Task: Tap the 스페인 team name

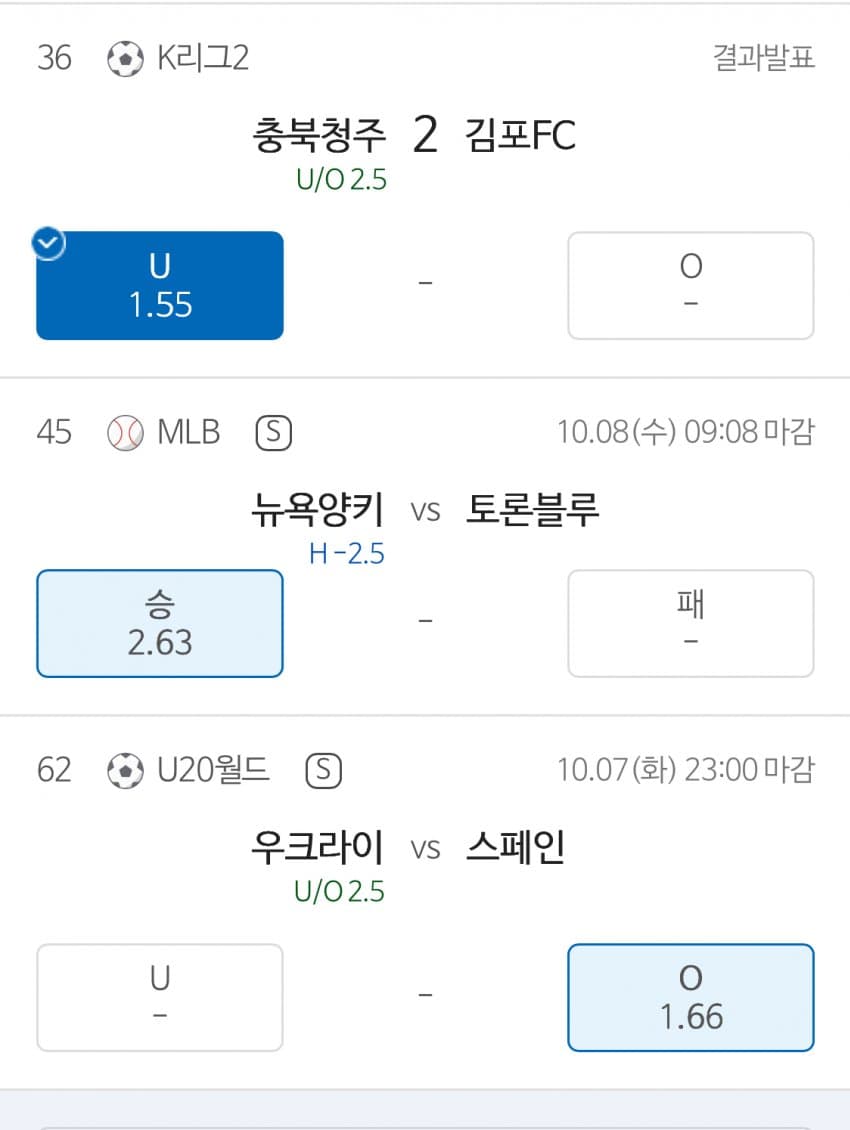Action: pos(515,849)
